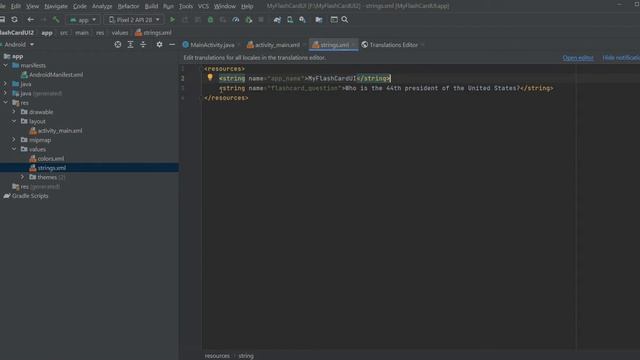Screen dimensions: 640x360
Task: Click the closing </resources> tag line
Action: tap(226, 98)
